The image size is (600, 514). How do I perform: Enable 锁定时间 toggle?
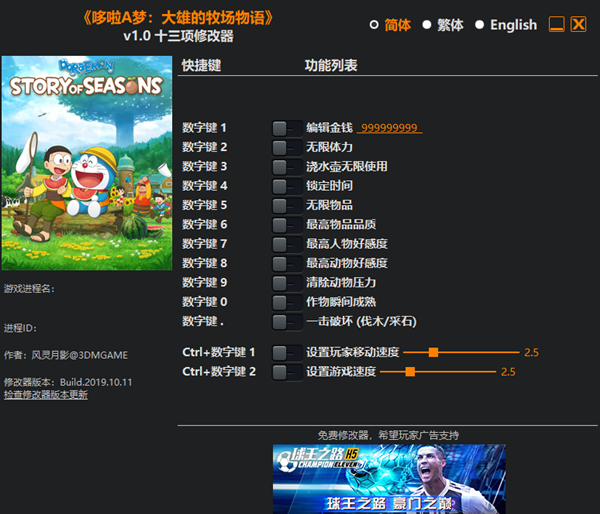(287, 186)
